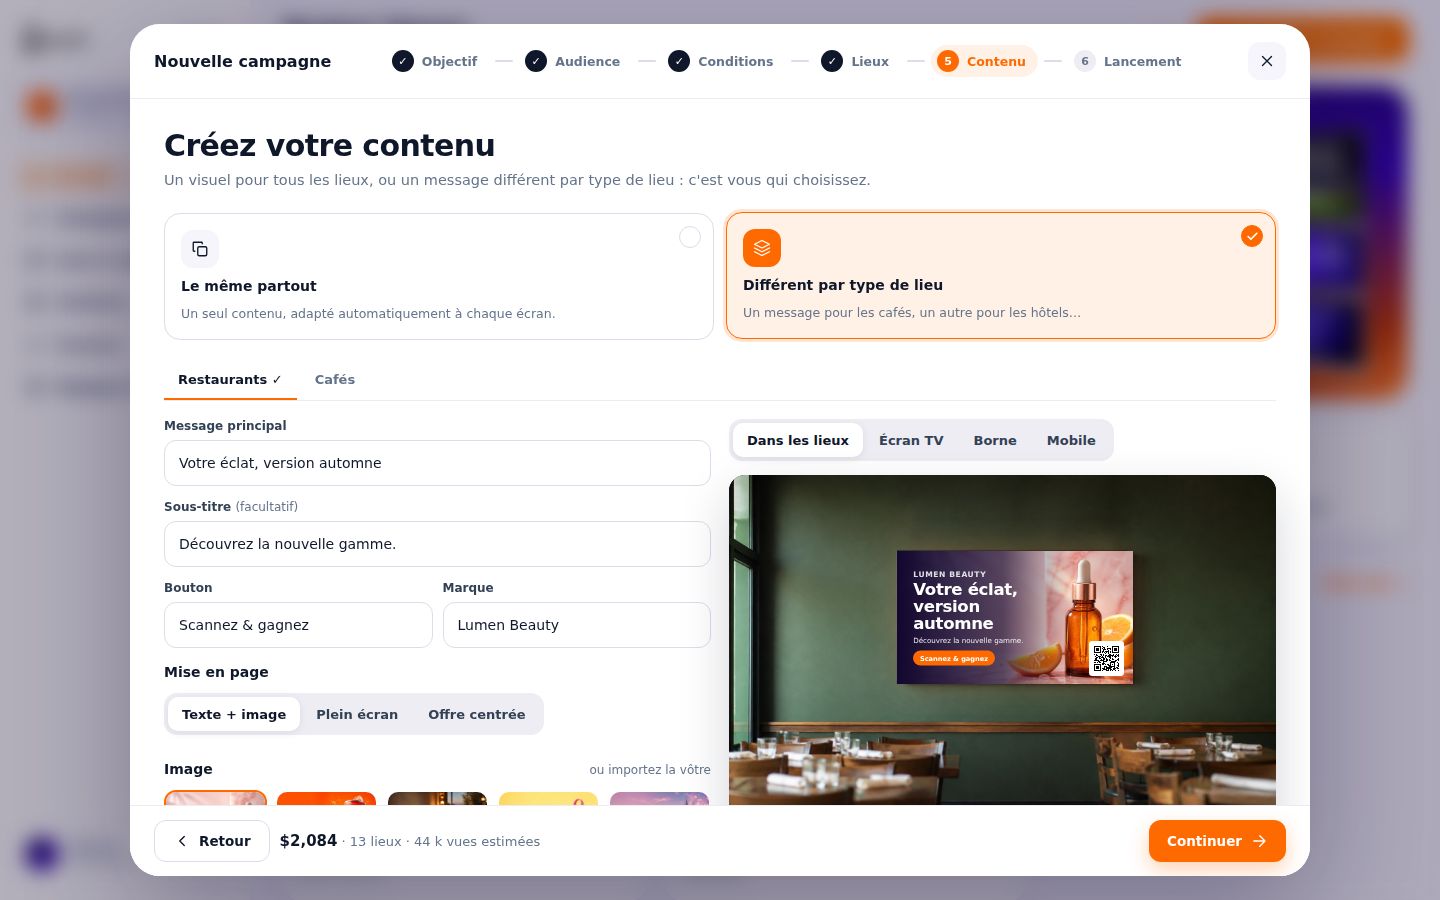
Task: Go back to the Objectif step label
Action: (x=449, y=61)
